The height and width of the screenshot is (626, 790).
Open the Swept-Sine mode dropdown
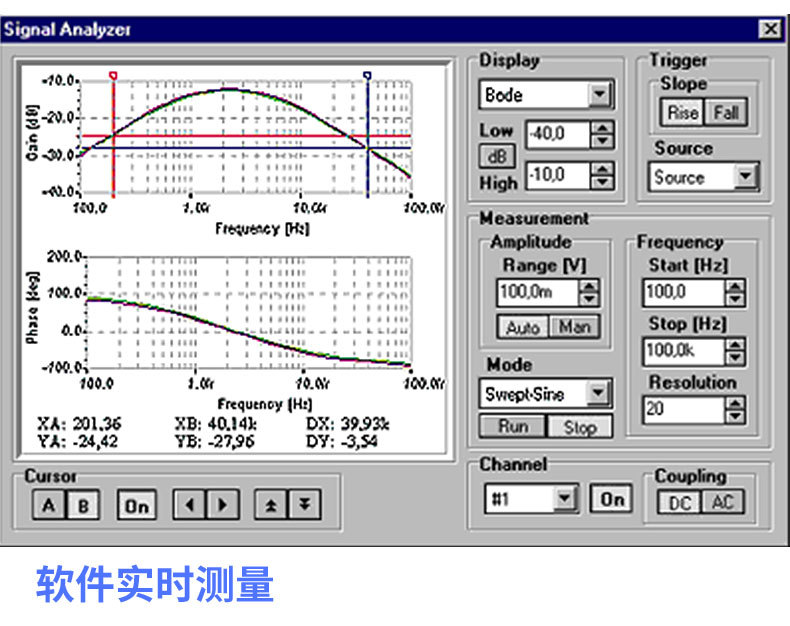598,393
